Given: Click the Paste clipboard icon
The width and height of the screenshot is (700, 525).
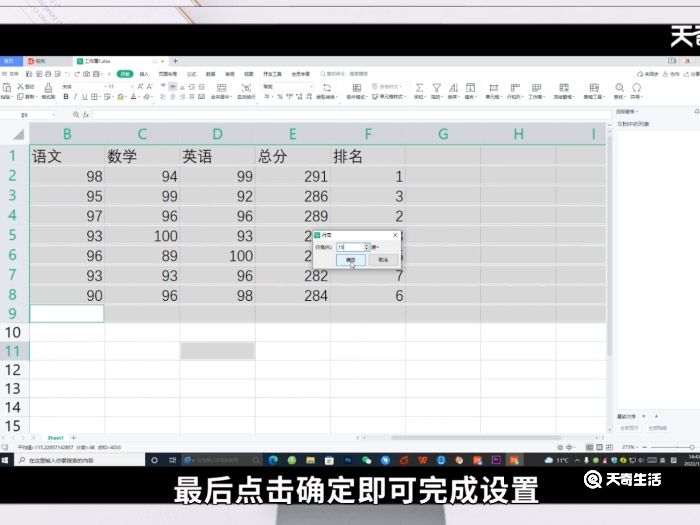Looking at the screenshot, I should pos(7,88).
